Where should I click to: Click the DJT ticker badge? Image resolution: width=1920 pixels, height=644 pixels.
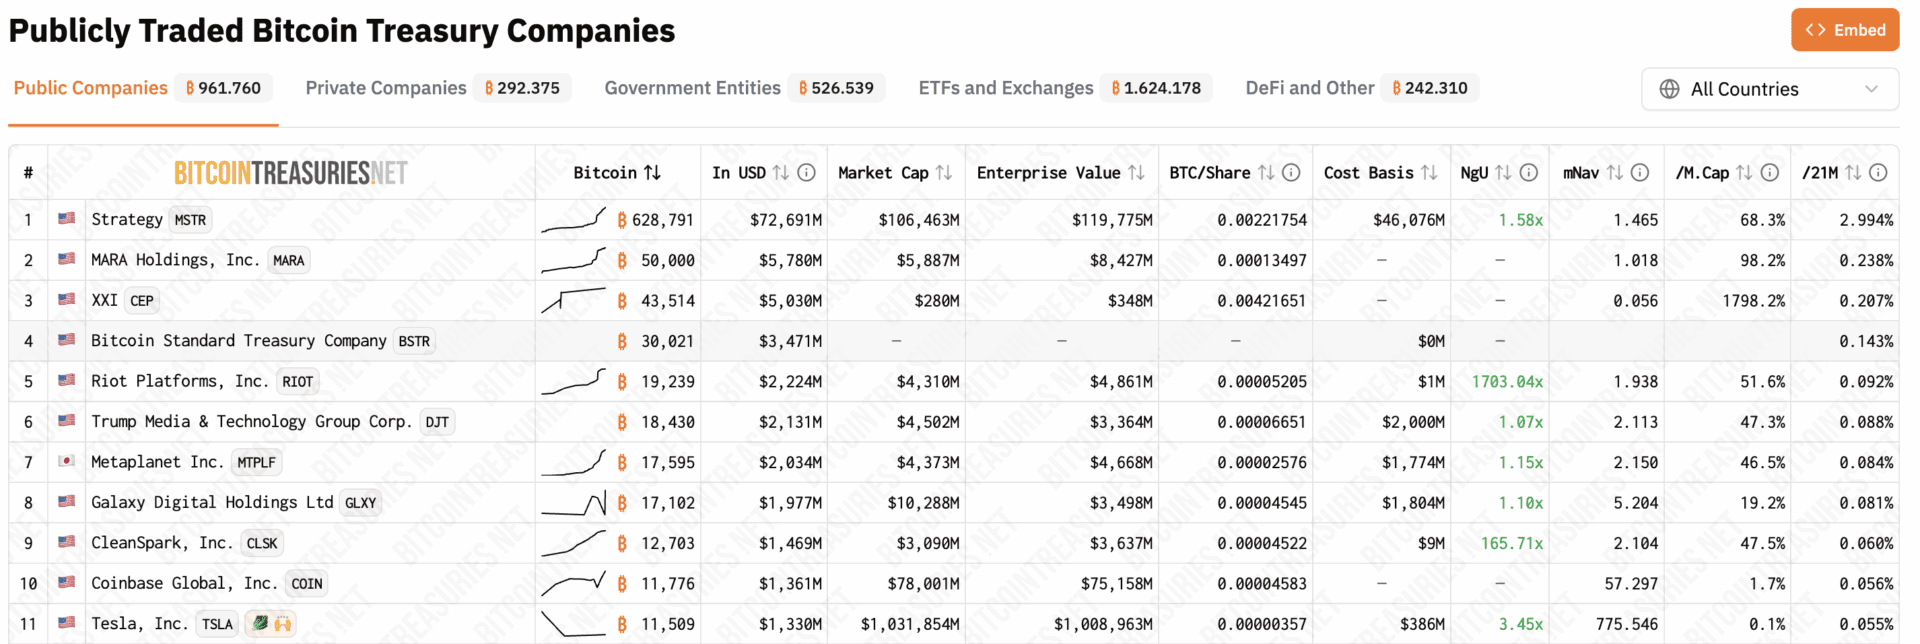(437, 423)
